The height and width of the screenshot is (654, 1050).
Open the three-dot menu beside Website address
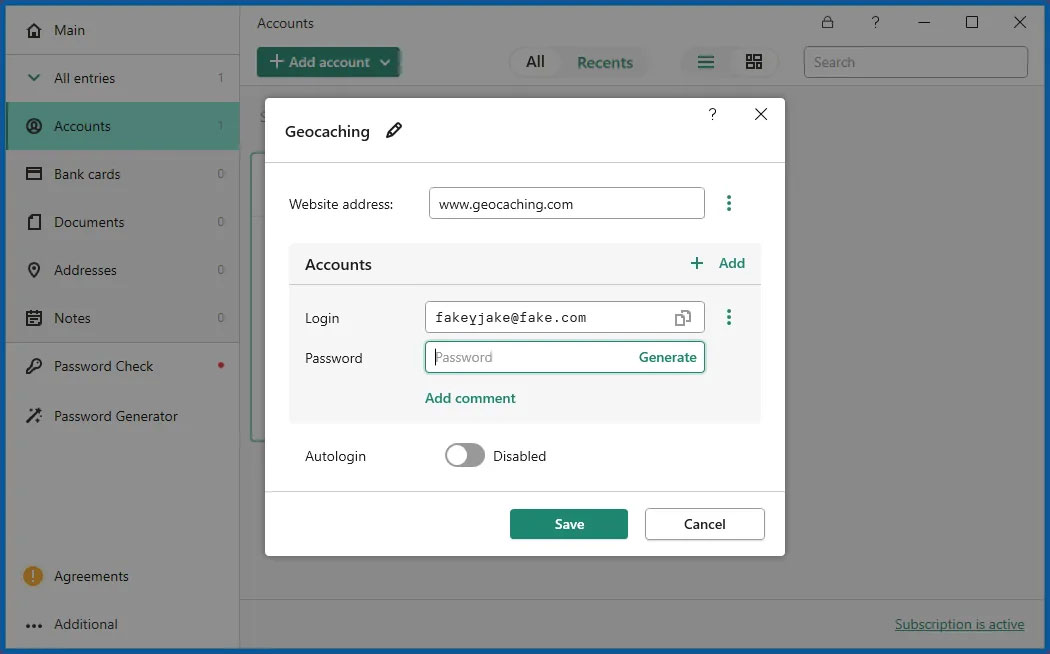[729, 203]
